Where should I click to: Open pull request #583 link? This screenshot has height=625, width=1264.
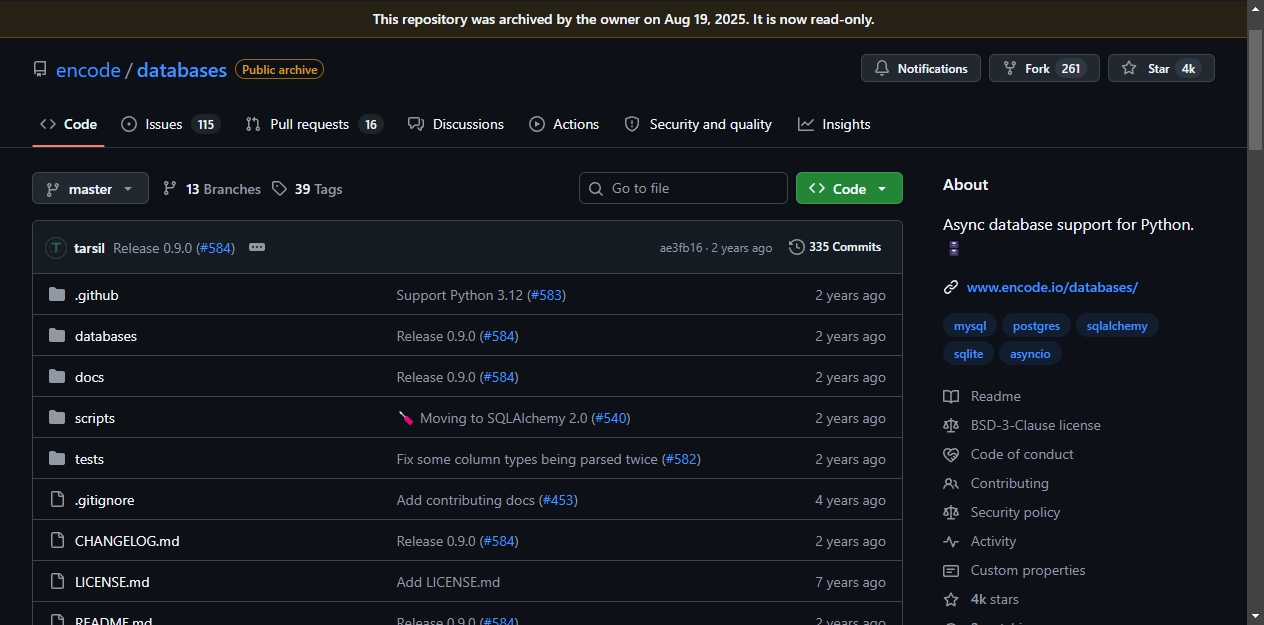[x=547, y=295]
